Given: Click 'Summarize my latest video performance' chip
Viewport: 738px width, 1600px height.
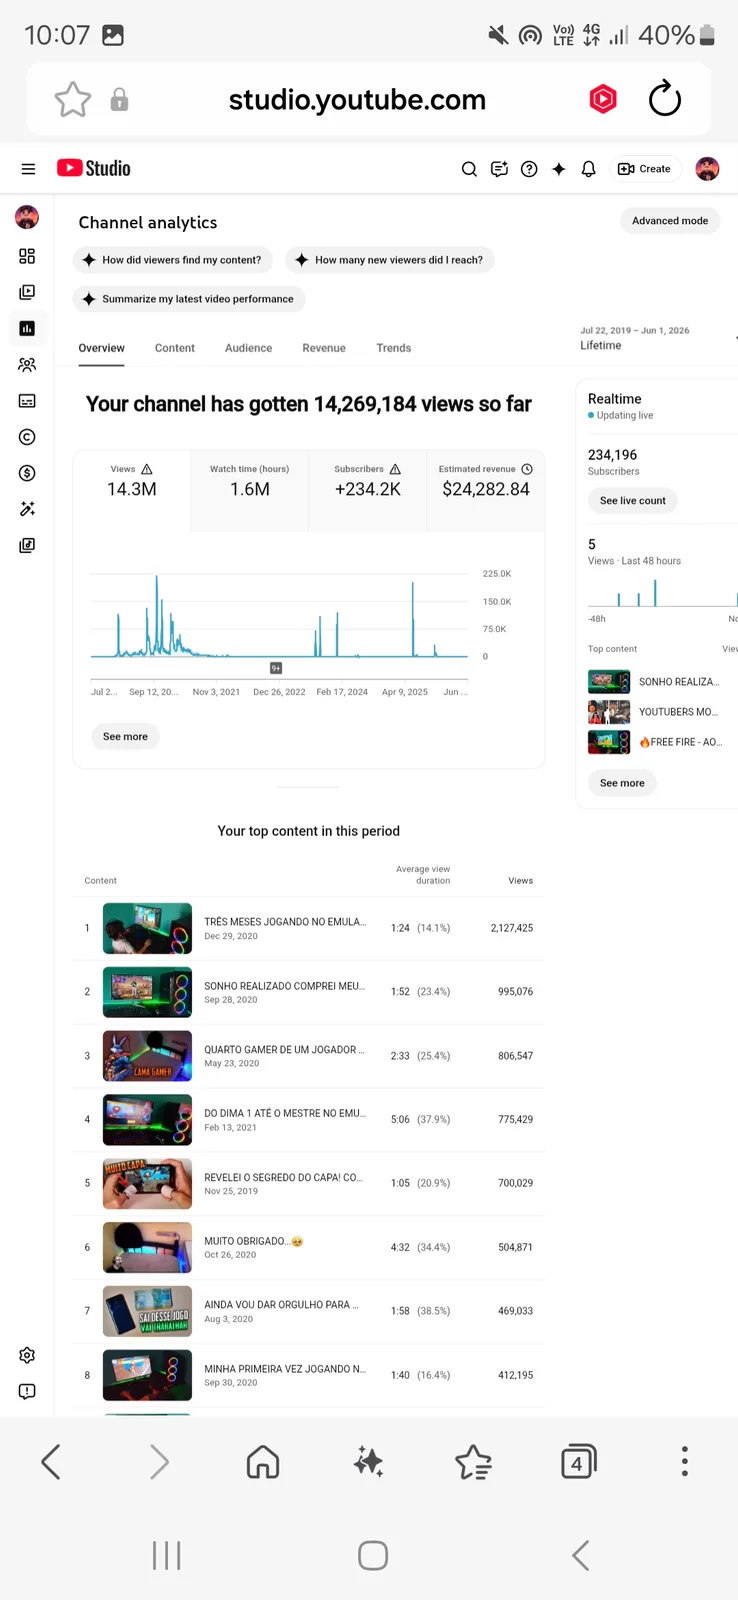Looking at the screenshot, I should (x=189, y=299).
